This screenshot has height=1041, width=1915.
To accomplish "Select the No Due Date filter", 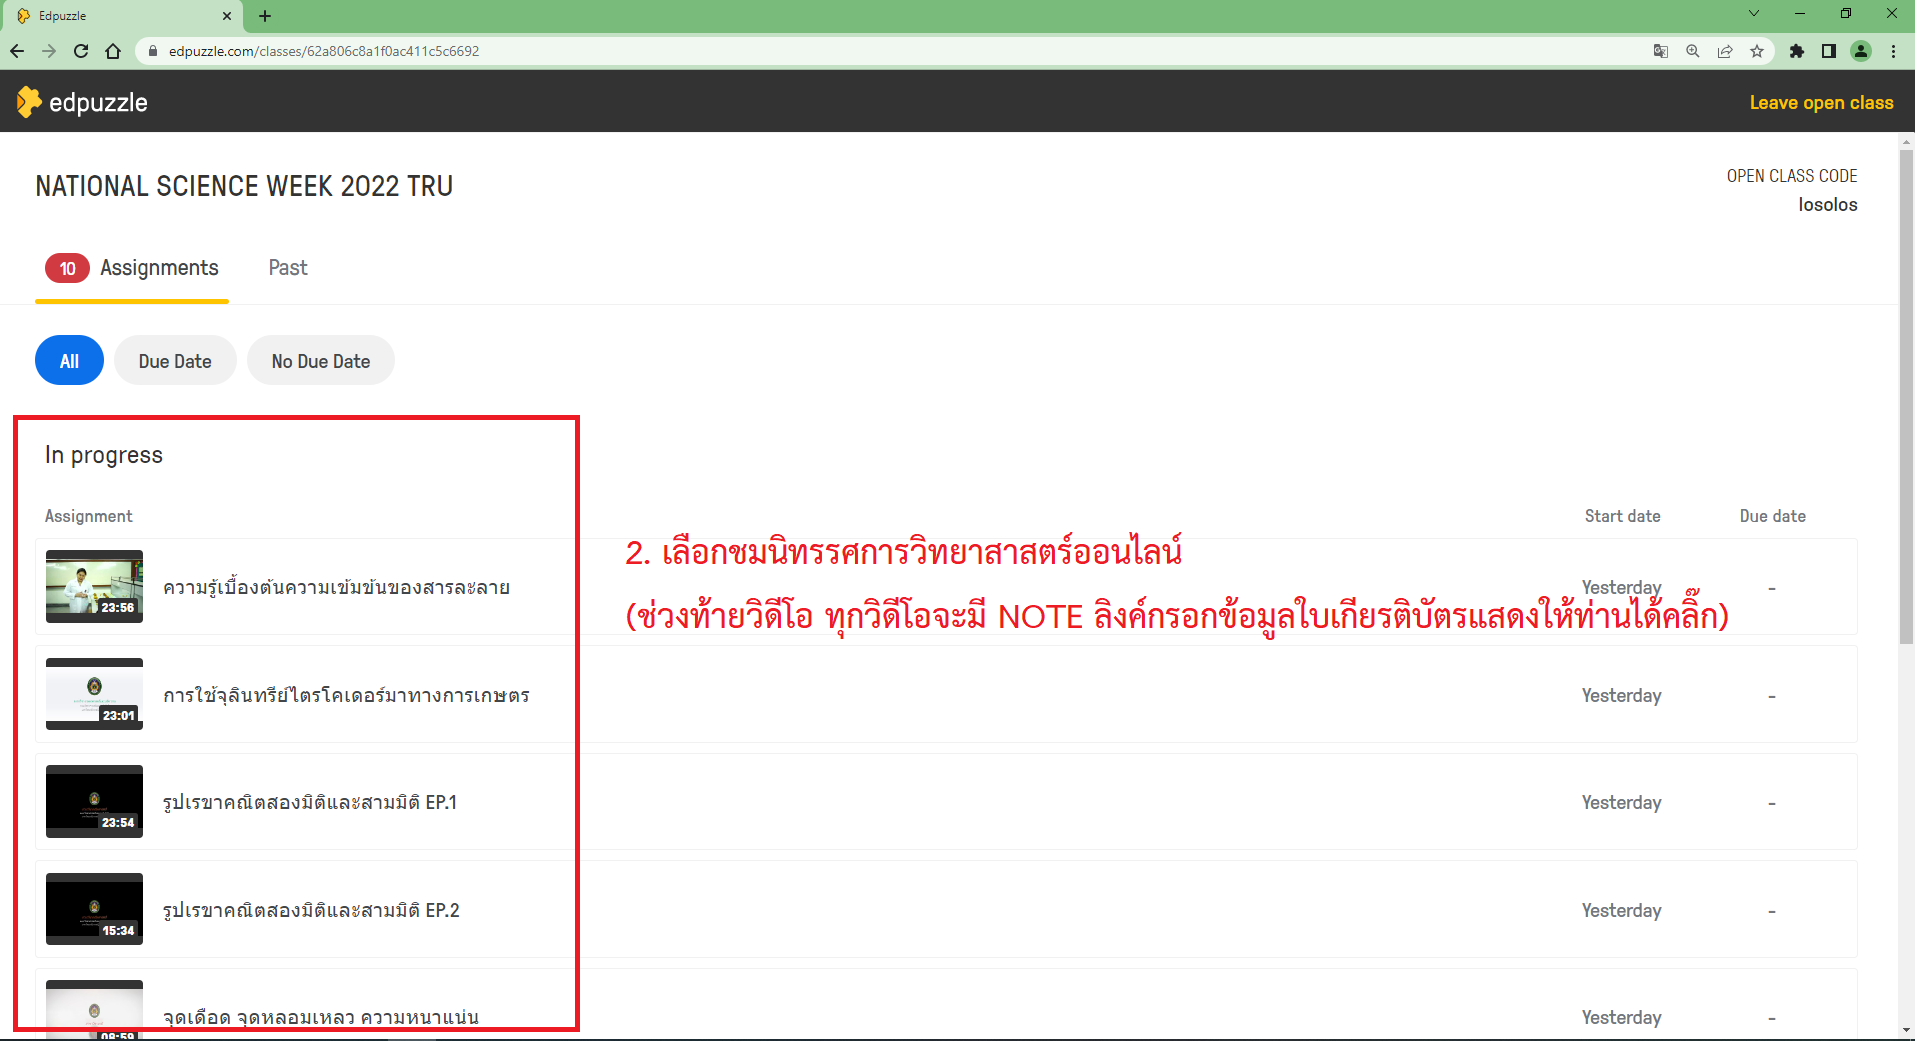I will tap(321, 361).
